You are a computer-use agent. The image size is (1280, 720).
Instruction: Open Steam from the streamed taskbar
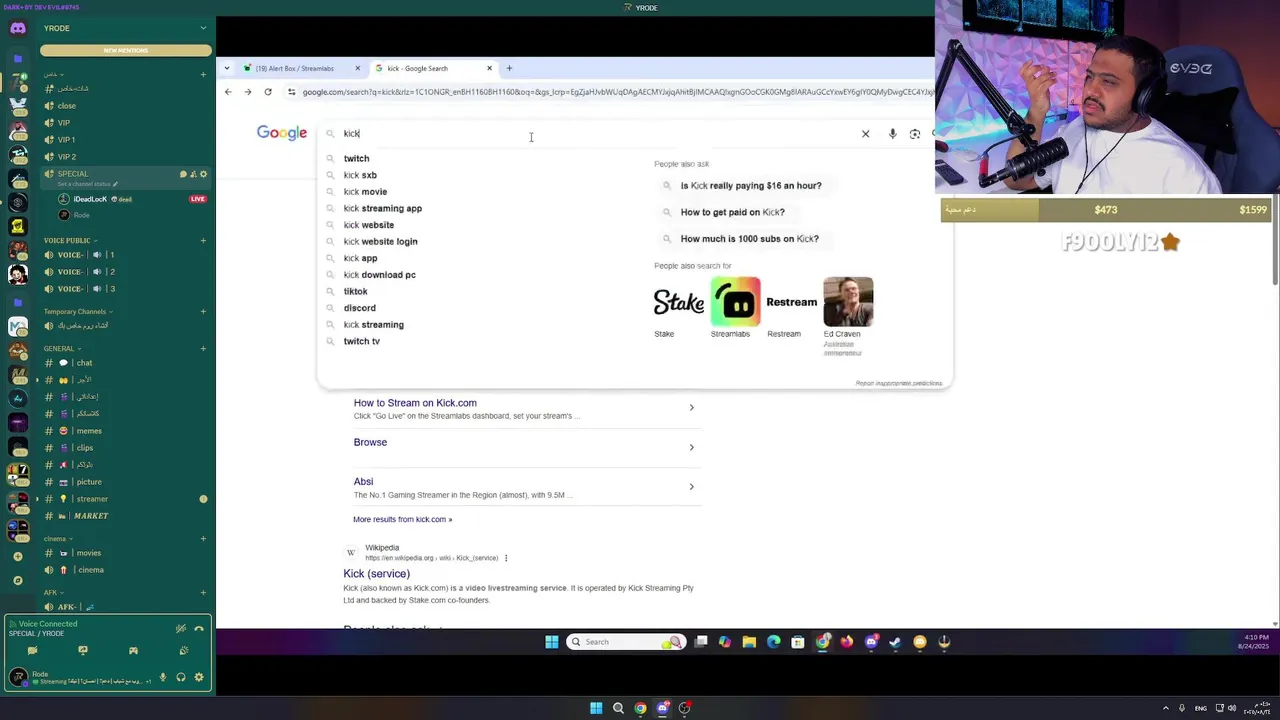point(895,642)
